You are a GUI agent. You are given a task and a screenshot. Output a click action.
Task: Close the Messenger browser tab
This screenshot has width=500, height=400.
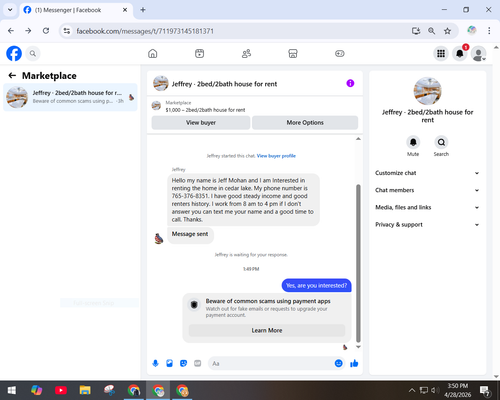tap(125, 10)
